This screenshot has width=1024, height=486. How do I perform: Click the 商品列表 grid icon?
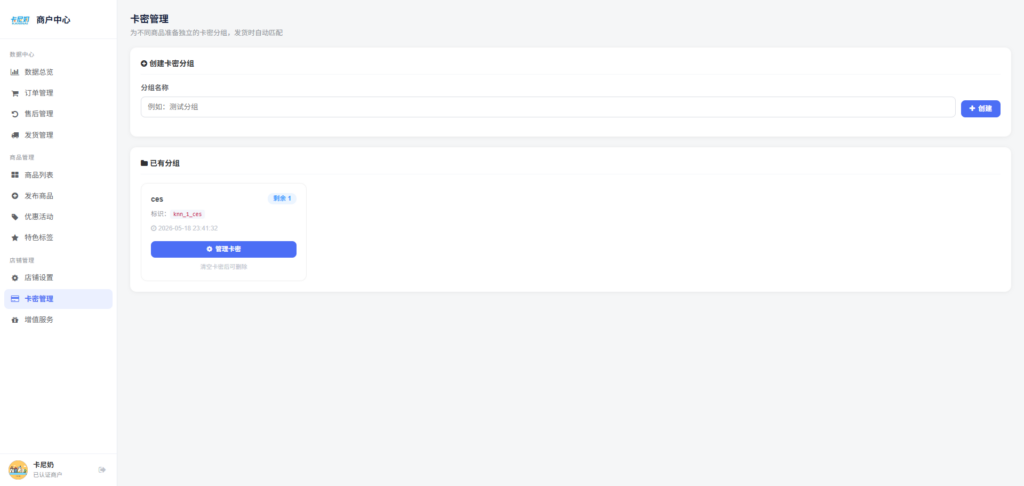pyautogui.click(x=15, y=175)
